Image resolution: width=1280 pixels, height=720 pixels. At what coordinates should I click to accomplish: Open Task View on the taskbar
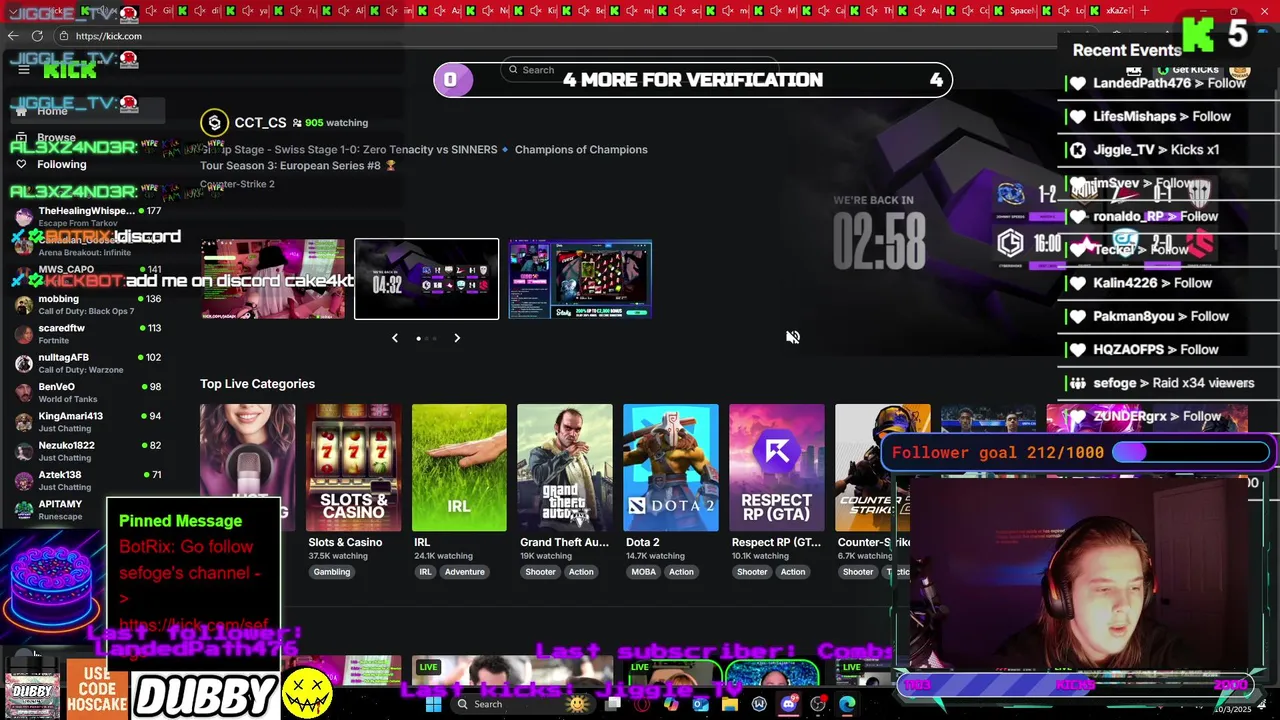tap(613, 704)
